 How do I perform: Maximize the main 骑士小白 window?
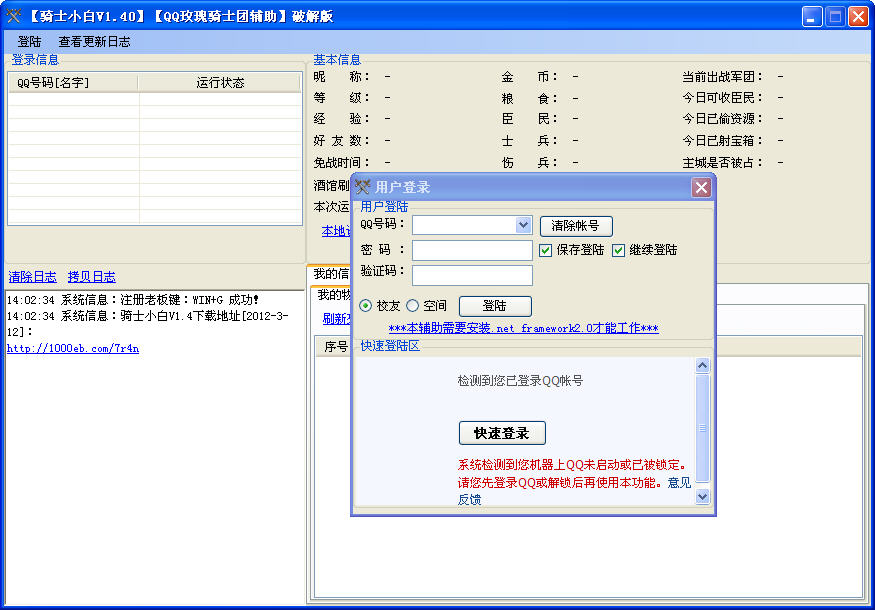click(835, 16)
